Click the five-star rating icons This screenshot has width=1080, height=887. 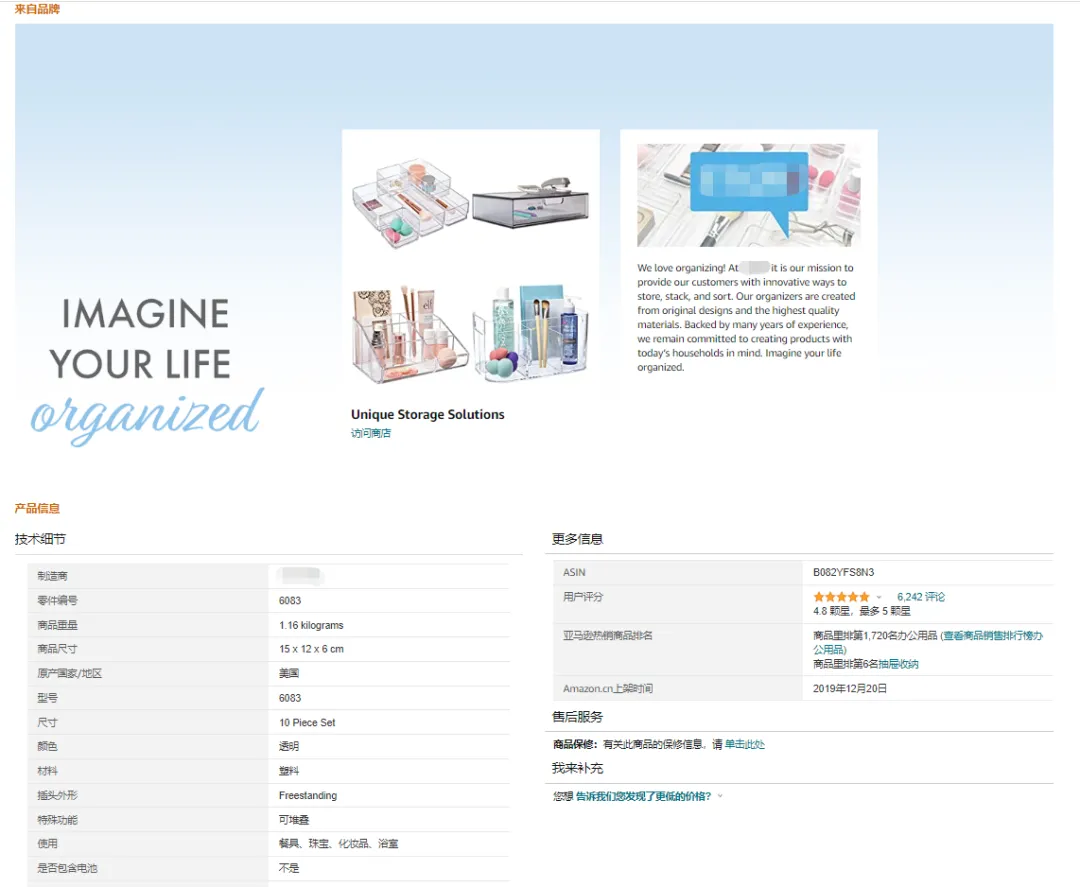[x=841, y=597]
